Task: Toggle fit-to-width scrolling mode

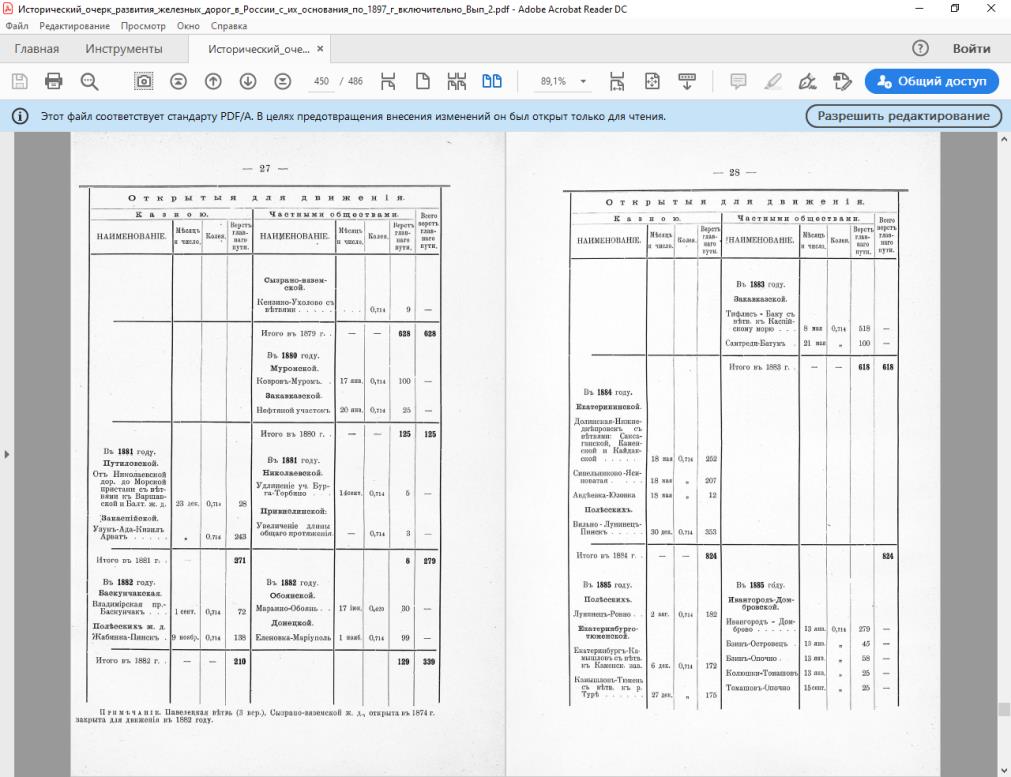Action: (x=388, y=82)
